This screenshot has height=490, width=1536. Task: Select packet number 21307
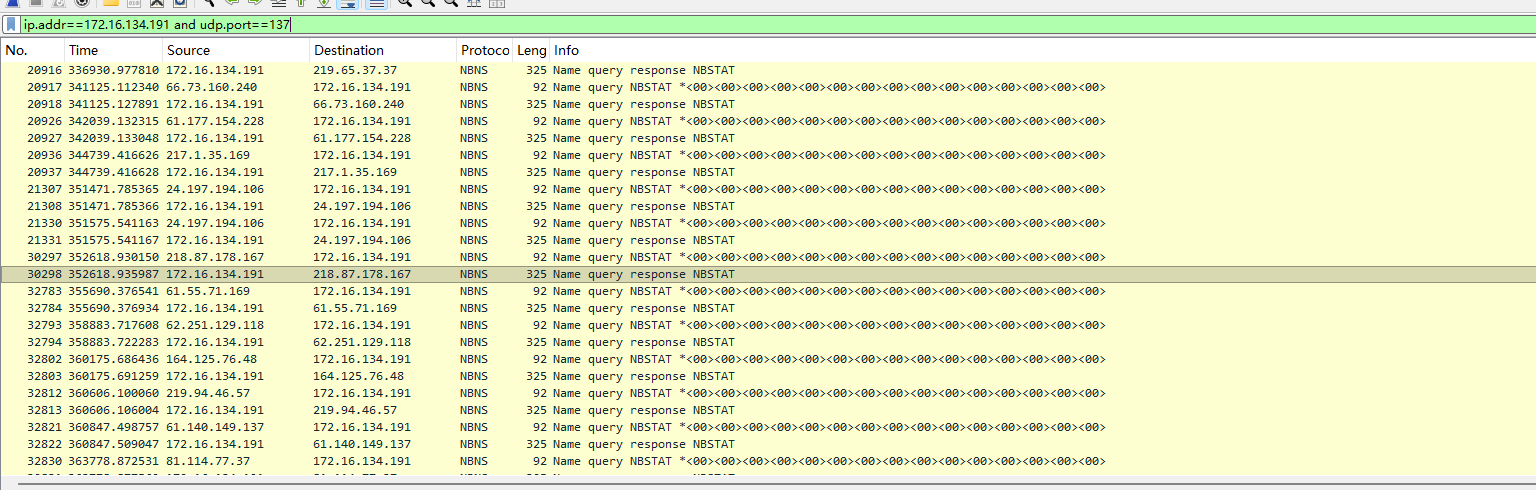point(44,189)
